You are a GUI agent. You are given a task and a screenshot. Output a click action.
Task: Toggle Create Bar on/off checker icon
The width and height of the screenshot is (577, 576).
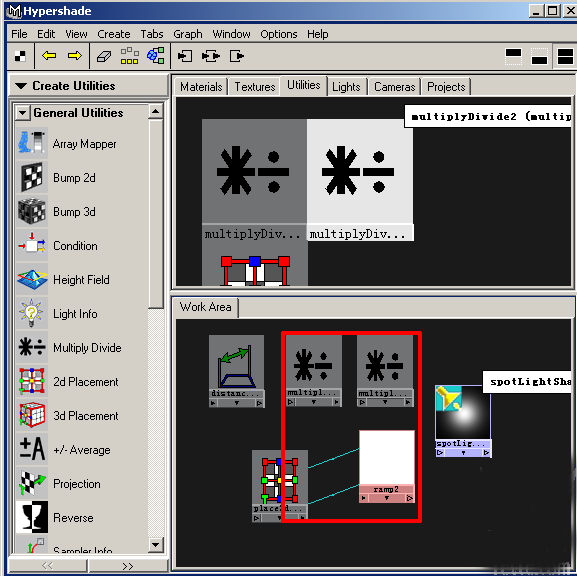point(20,56)
